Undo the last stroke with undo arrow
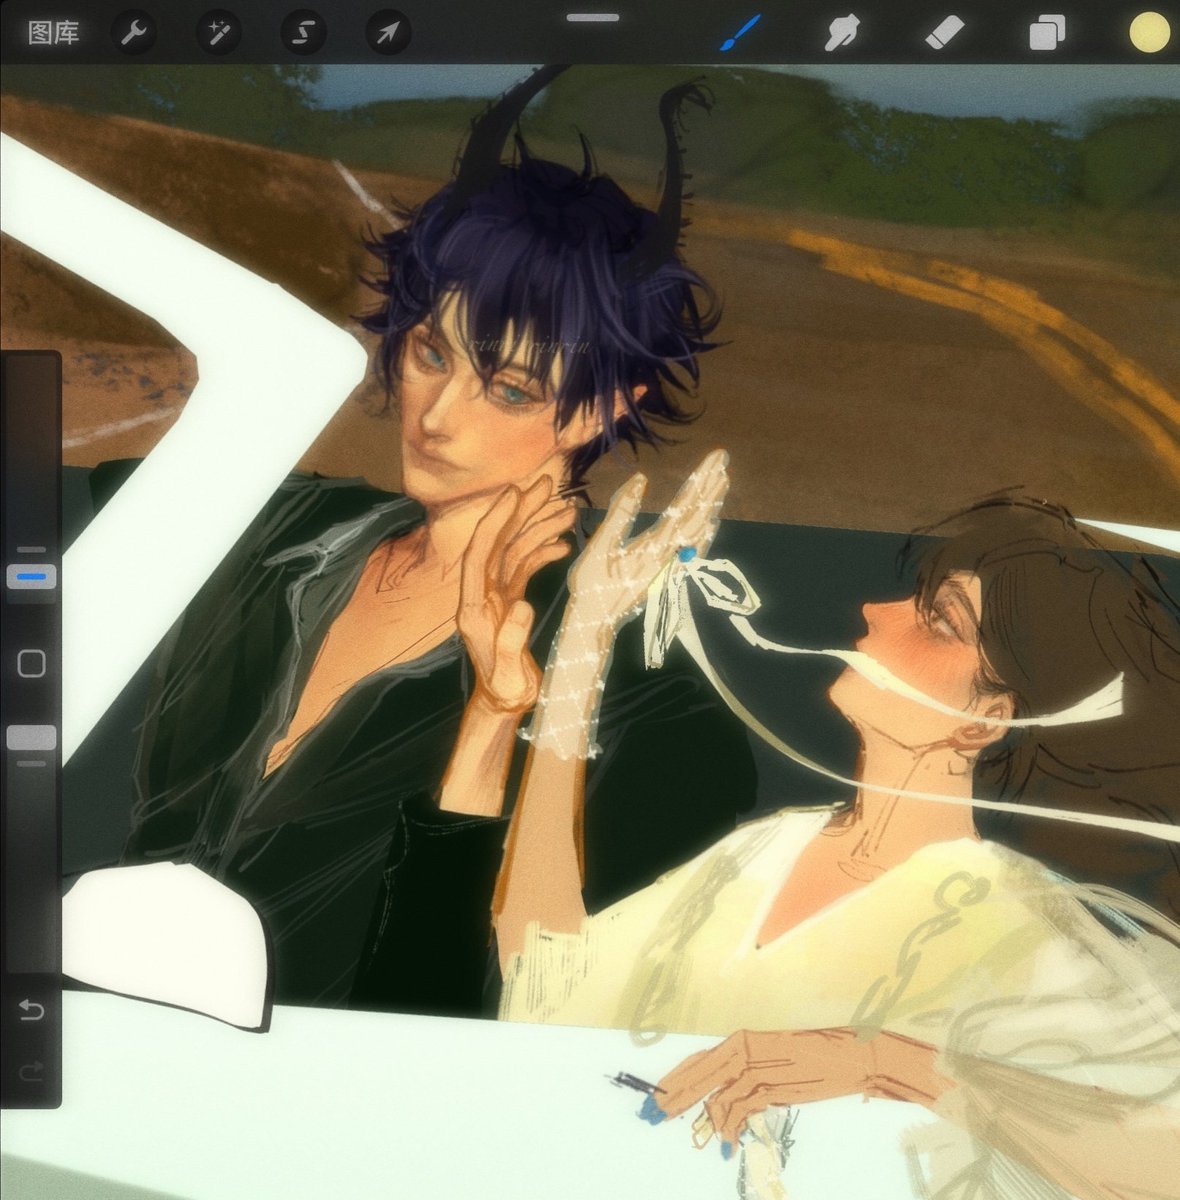 click(x=31, y=1010)
